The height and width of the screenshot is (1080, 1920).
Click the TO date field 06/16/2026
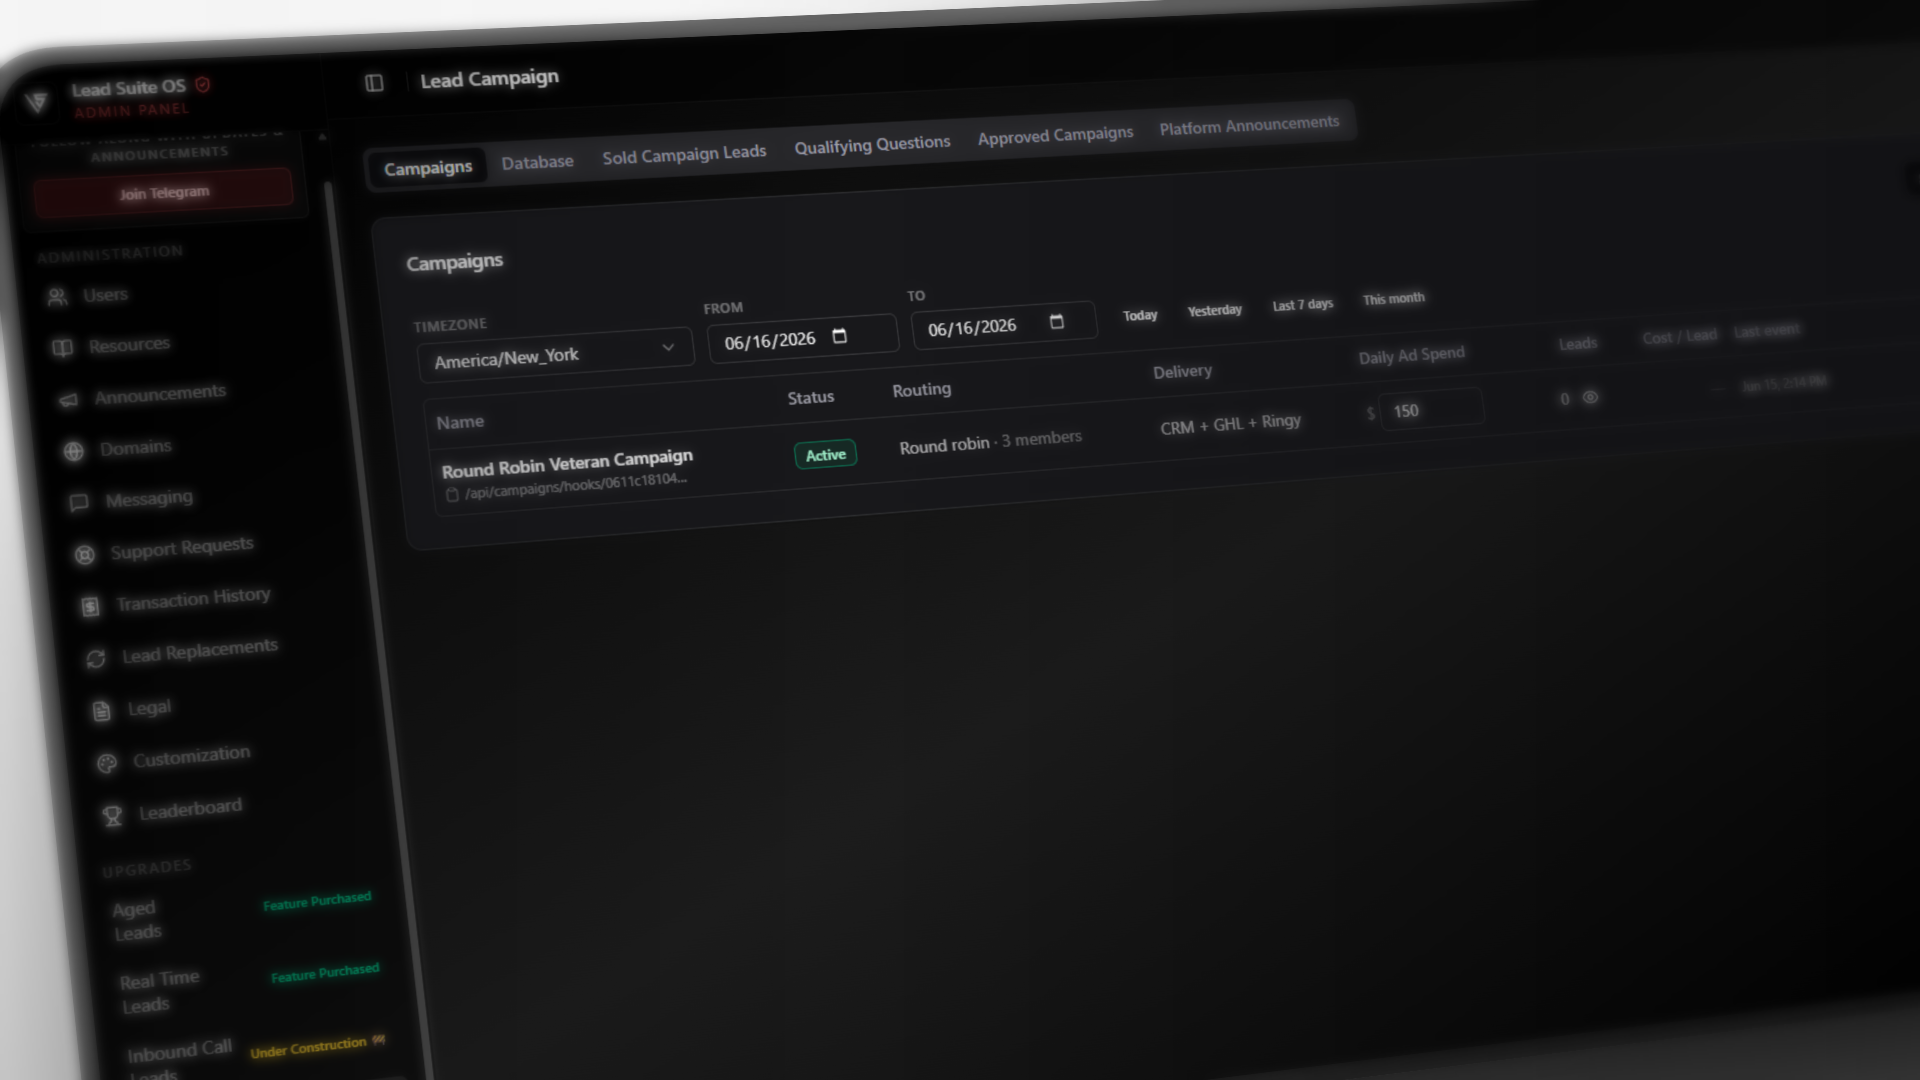click(1004, 325)
